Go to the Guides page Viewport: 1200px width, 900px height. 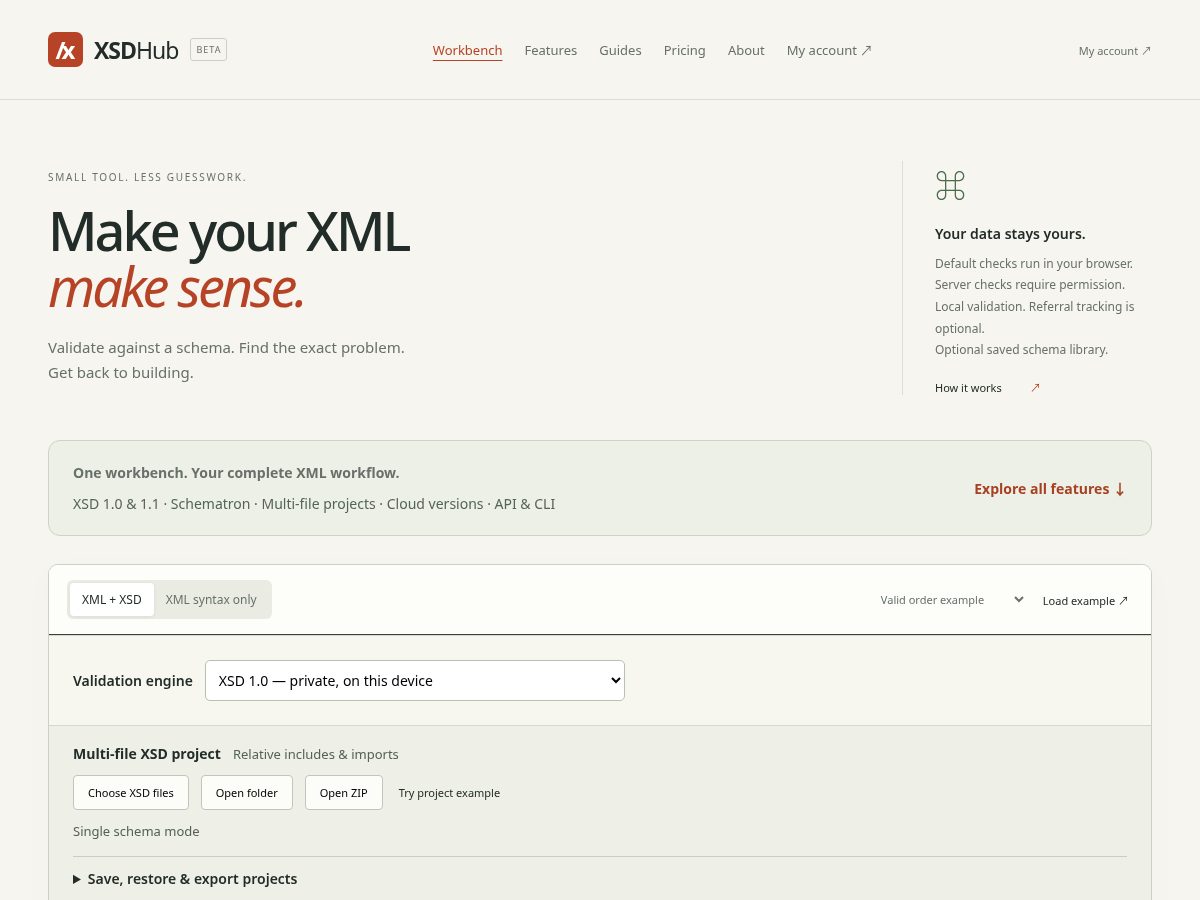(x=620, y=50)
